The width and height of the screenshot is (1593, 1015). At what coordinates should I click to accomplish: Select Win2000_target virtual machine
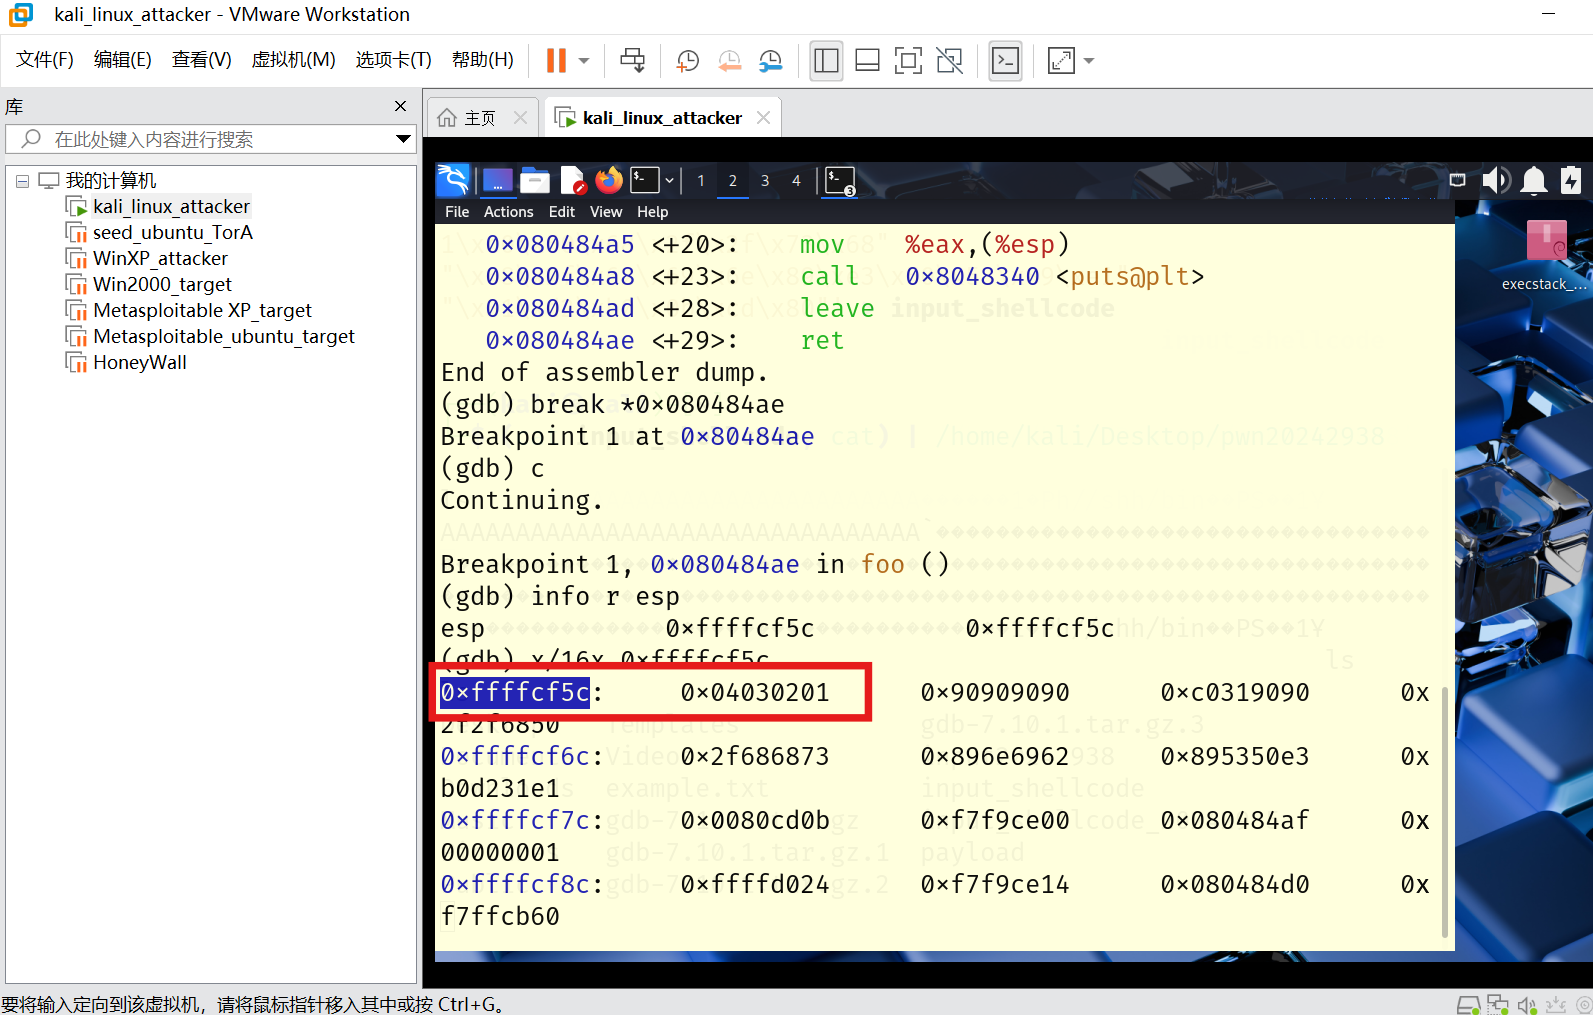tap(162, 284)
